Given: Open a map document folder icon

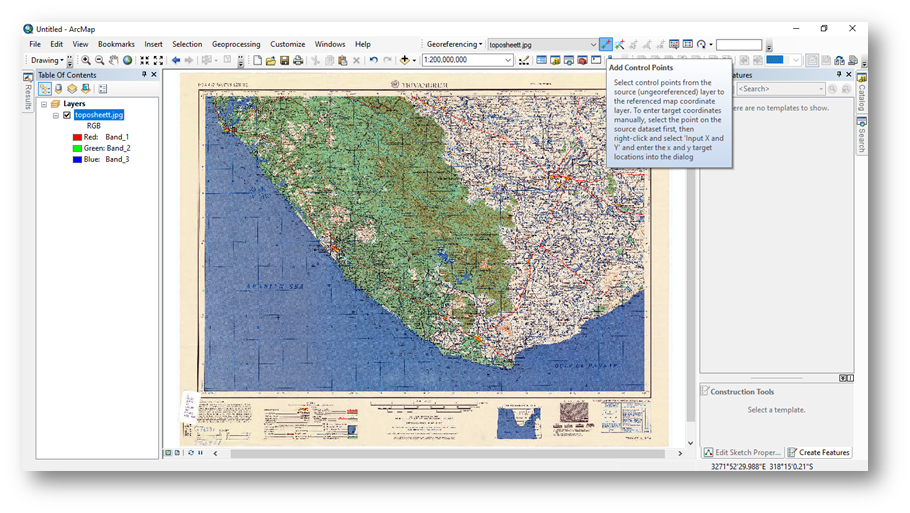Looking at the screenshot, I should coord(270,60).
